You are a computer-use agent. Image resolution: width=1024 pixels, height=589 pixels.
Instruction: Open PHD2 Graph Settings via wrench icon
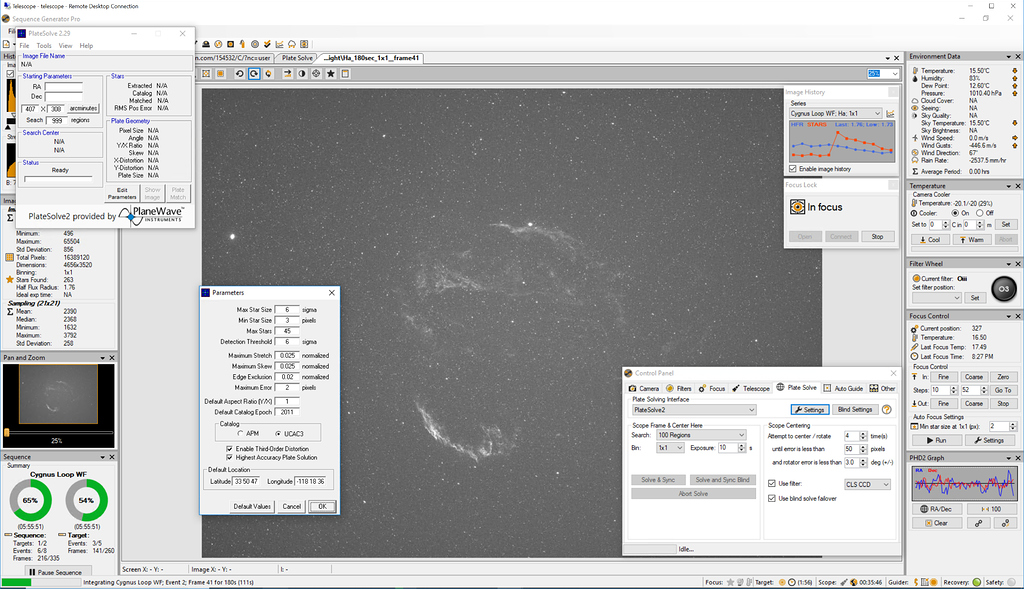[1006, 523]
